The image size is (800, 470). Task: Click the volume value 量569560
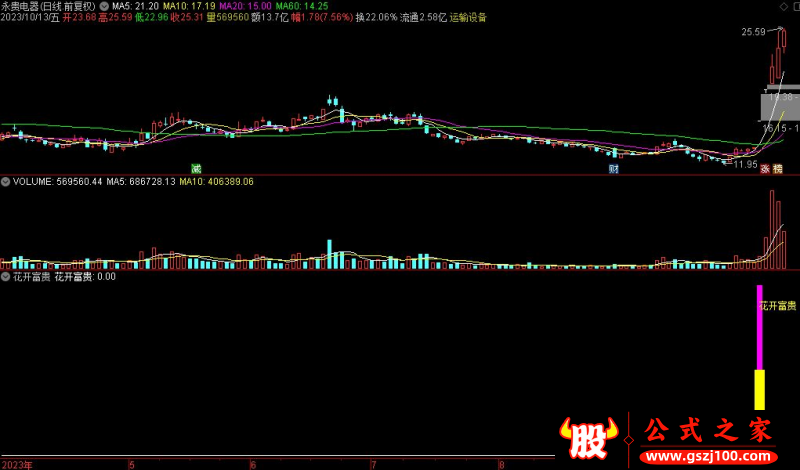228,17
